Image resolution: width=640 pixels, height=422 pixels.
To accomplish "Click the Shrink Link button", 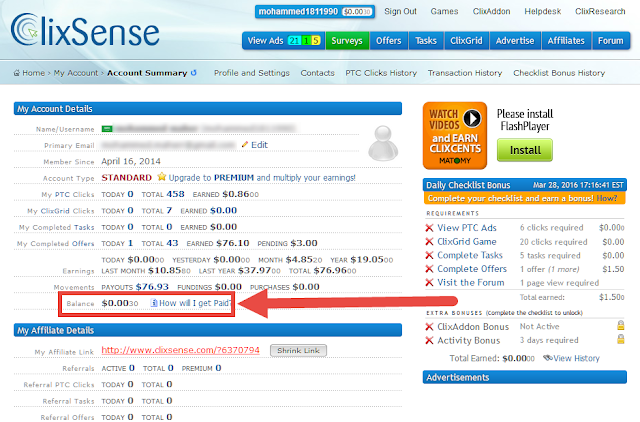I will click(x=298, y=351).
